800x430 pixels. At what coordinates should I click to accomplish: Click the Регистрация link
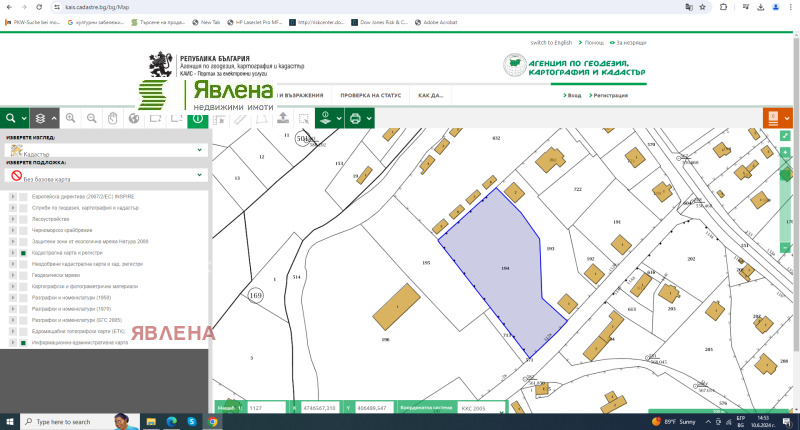(x=610, y=95)
